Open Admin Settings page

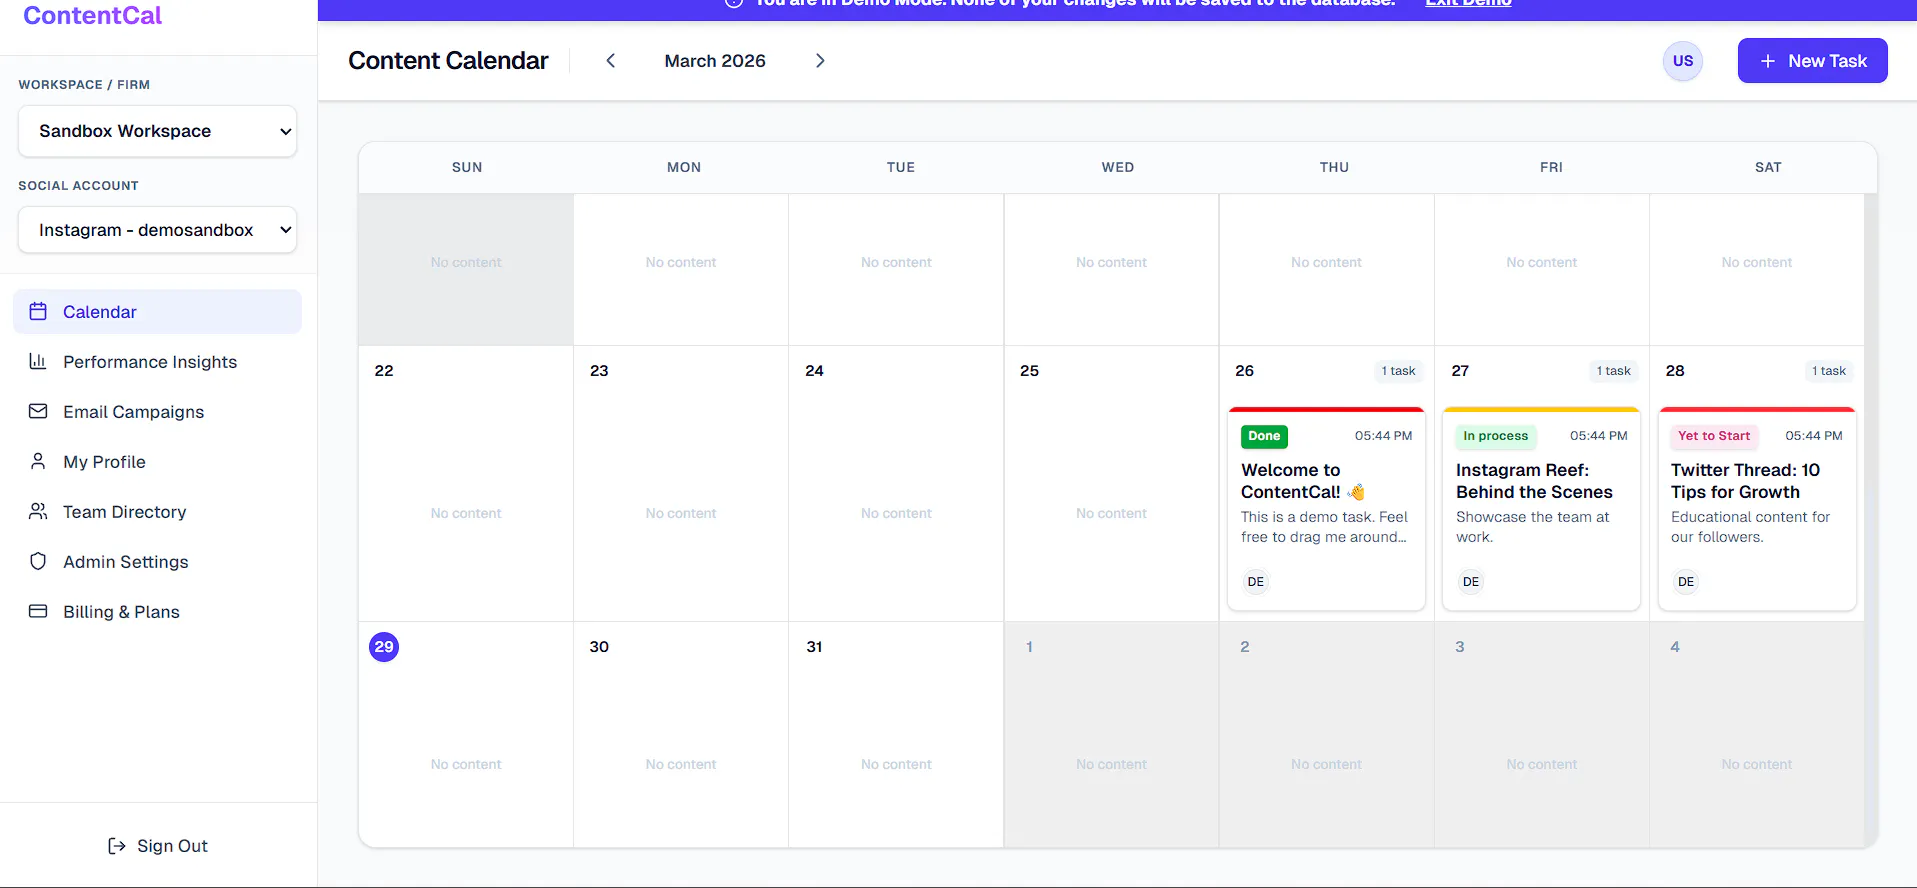157,561
